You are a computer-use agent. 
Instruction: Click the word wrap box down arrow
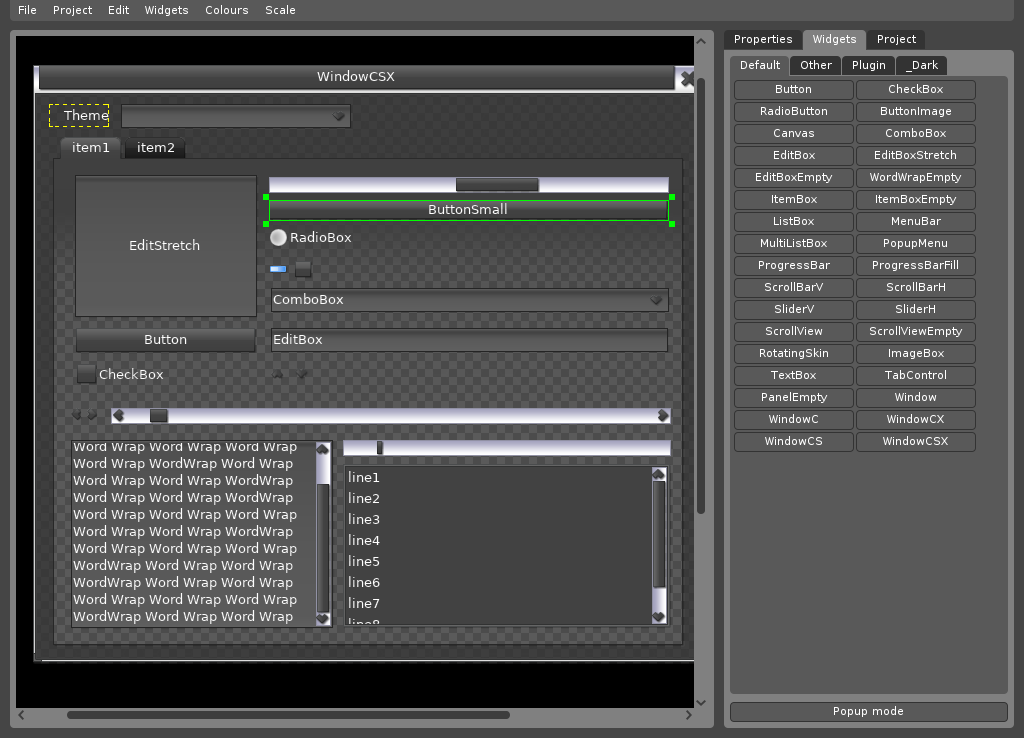click(x=323, y=618)
